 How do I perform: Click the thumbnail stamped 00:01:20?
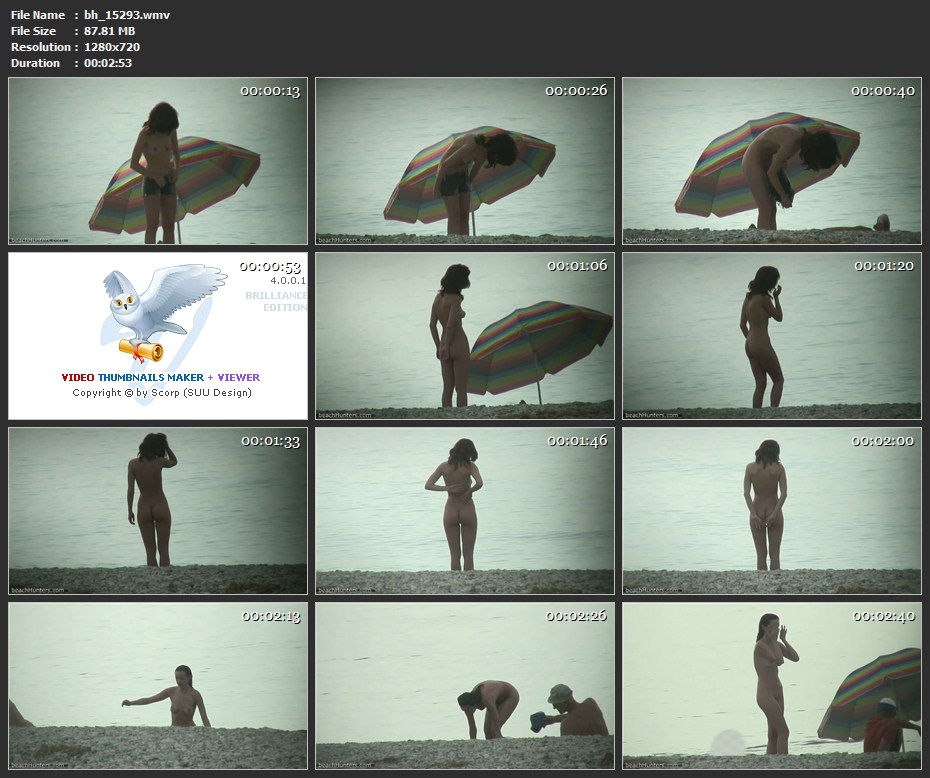click(771, 336)
